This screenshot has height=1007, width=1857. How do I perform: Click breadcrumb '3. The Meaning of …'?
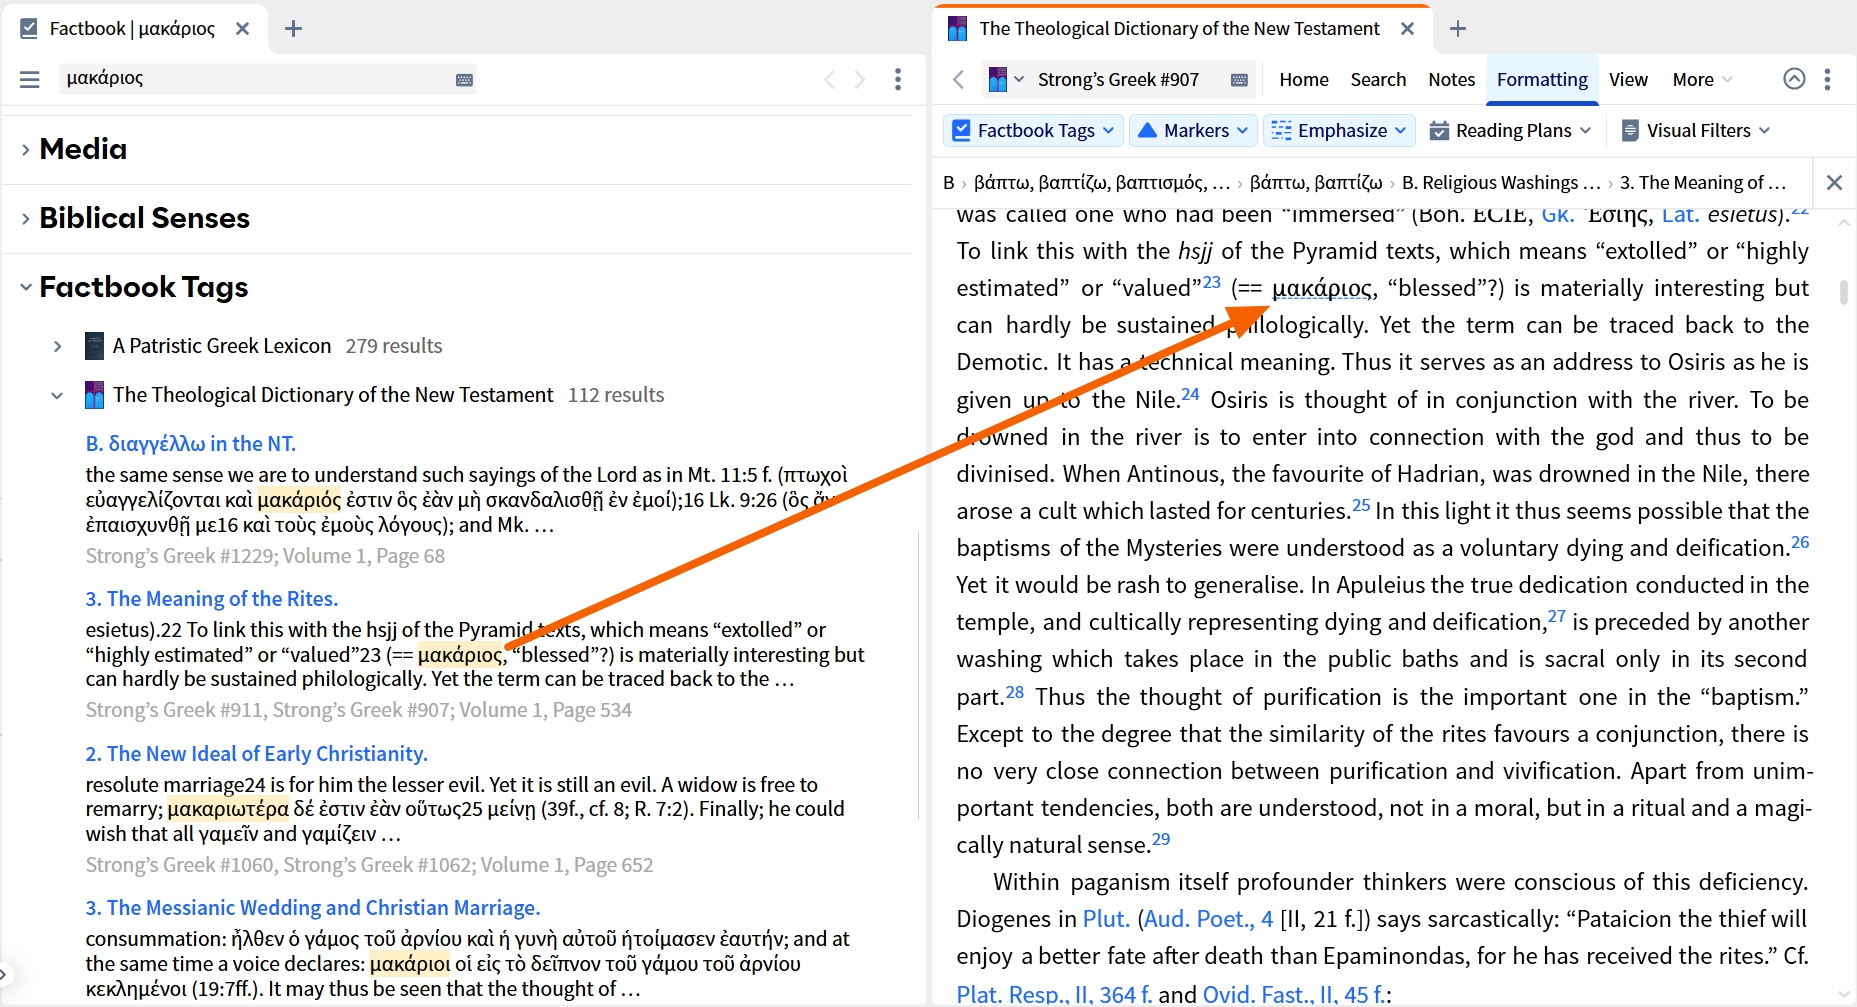(1702, 182)
